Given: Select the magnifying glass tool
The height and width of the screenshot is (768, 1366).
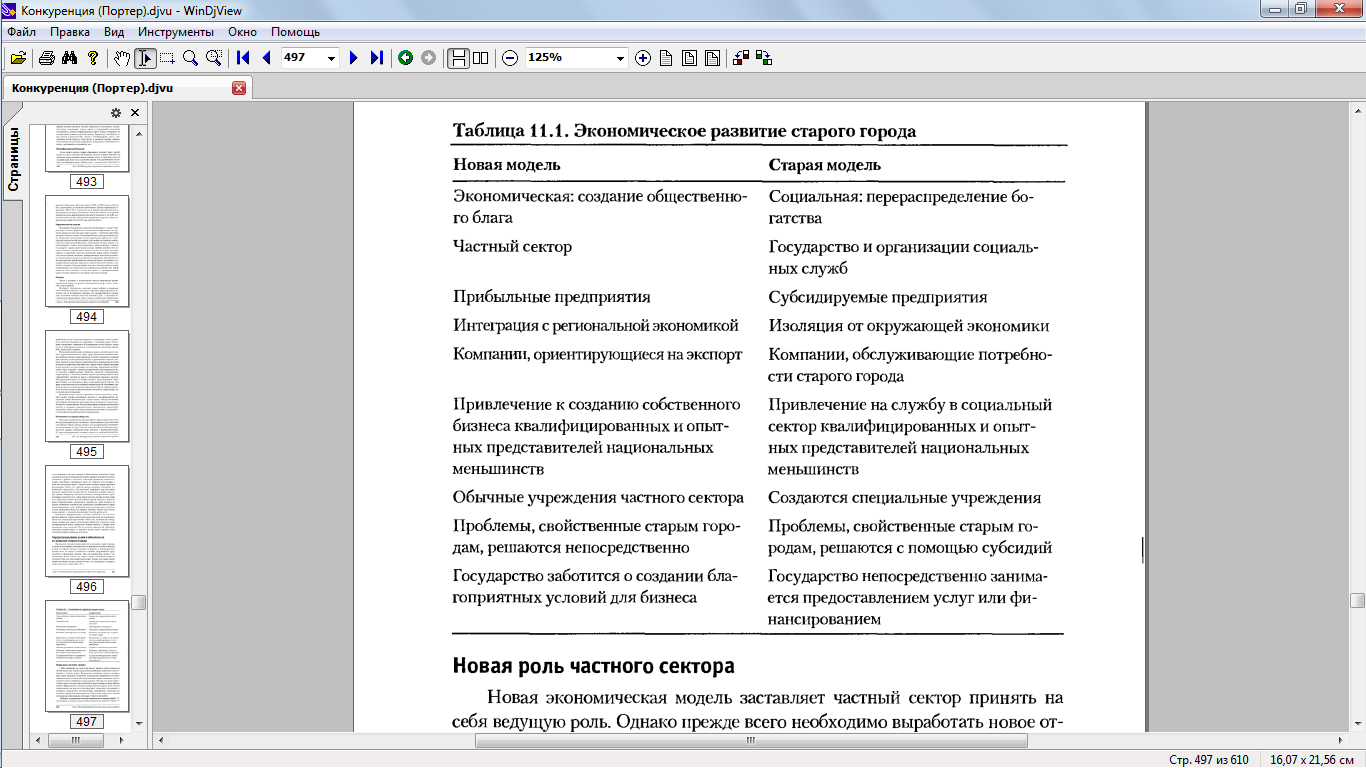Looking at the screenshot, I should [190, 58].
